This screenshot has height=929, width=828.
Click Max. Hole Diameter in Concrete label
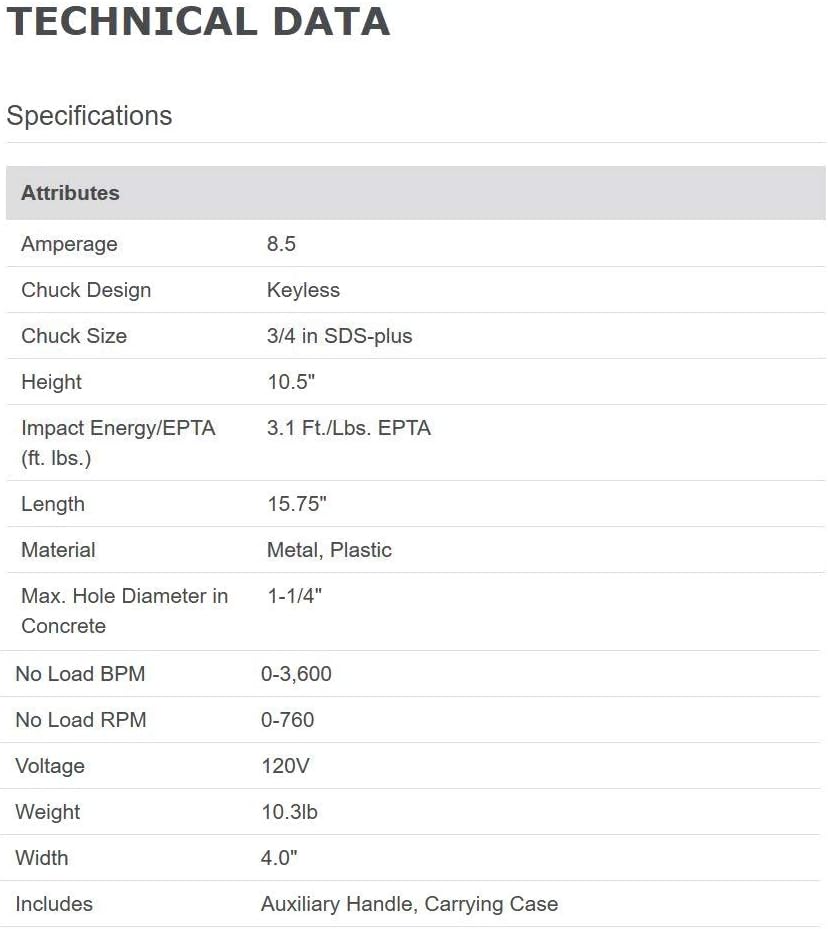pos(124,610)
